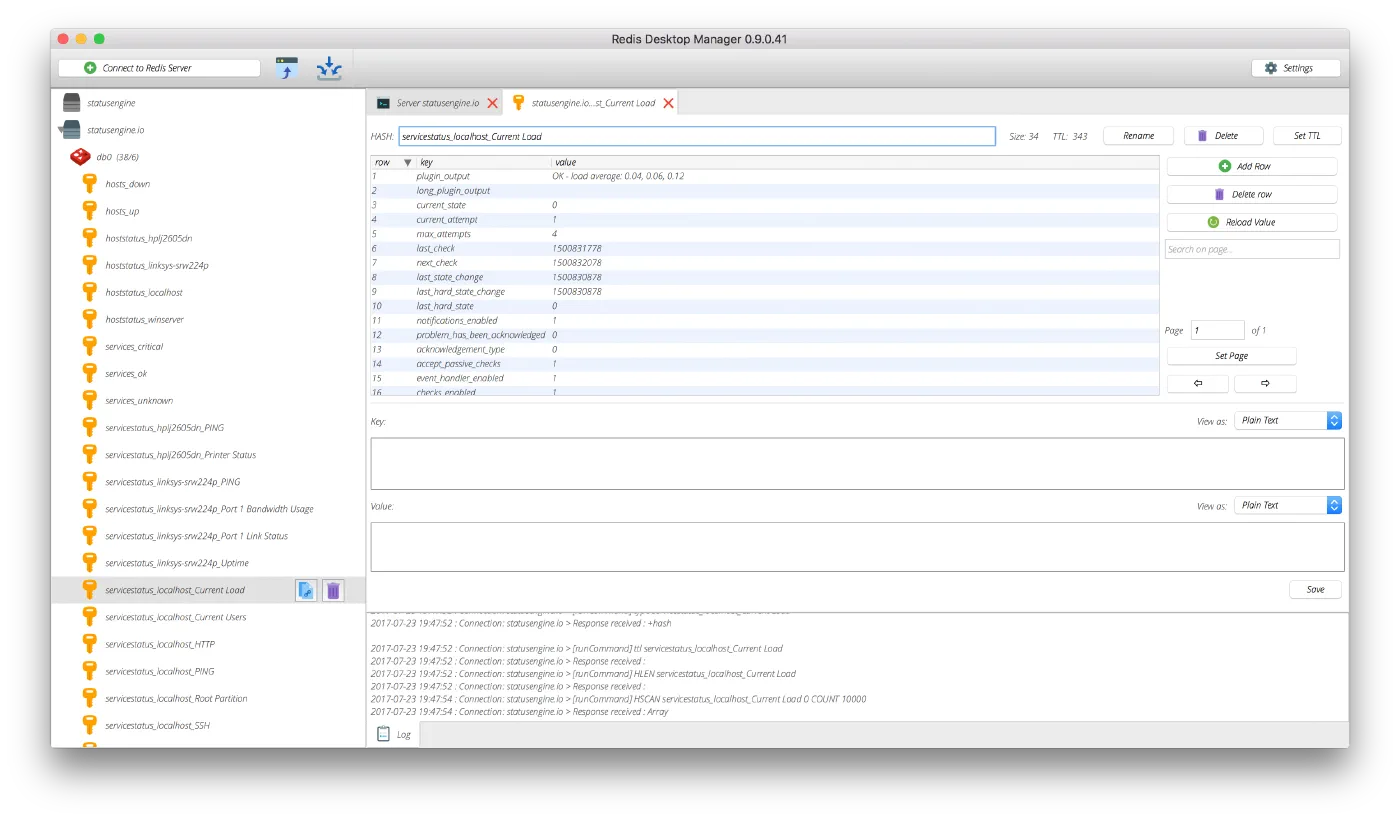Select servicestatus_linksys-srw224p_Port 1 Link Status key
1400x820 pixels.
pos(196,536)
